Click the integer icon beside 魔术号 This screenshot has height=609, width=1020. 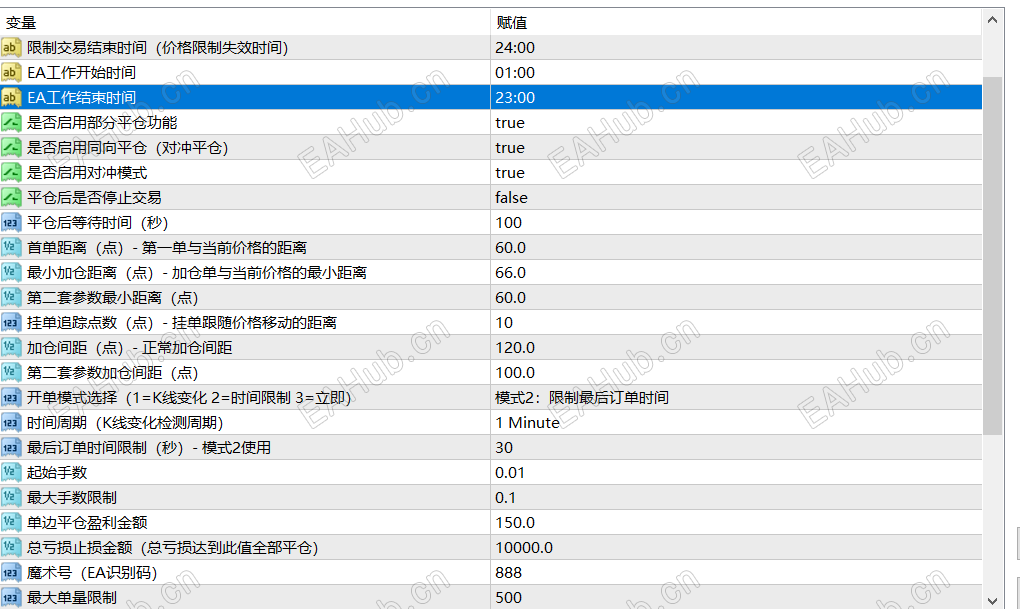pos(11,573)
